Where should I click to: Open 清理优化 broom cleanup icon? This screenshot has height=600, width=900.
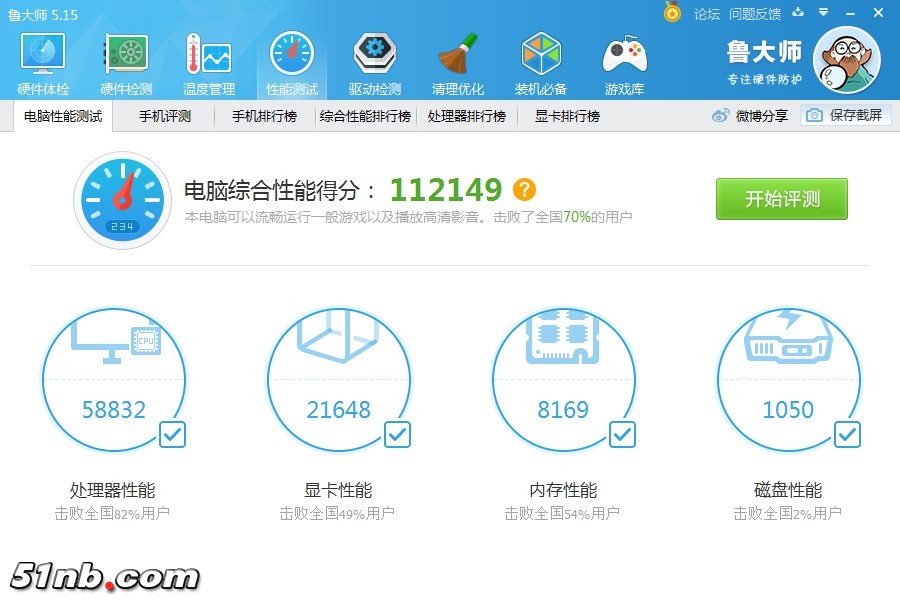click(457, 63)
